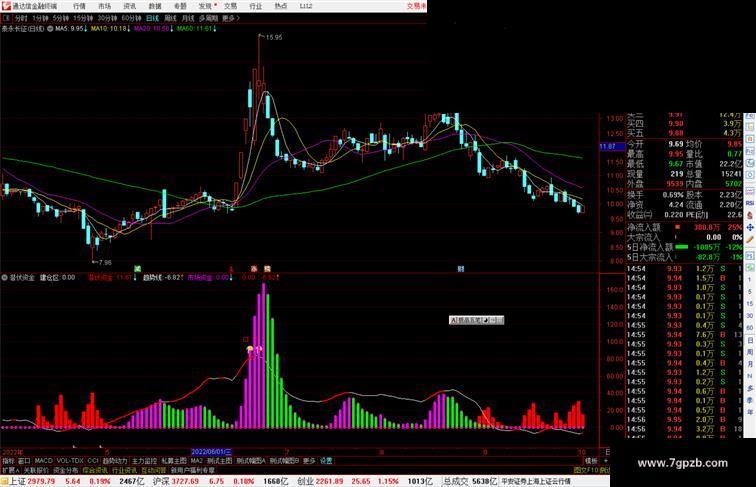Switch lower indicator to VOL-TDX

coord(70,461)
